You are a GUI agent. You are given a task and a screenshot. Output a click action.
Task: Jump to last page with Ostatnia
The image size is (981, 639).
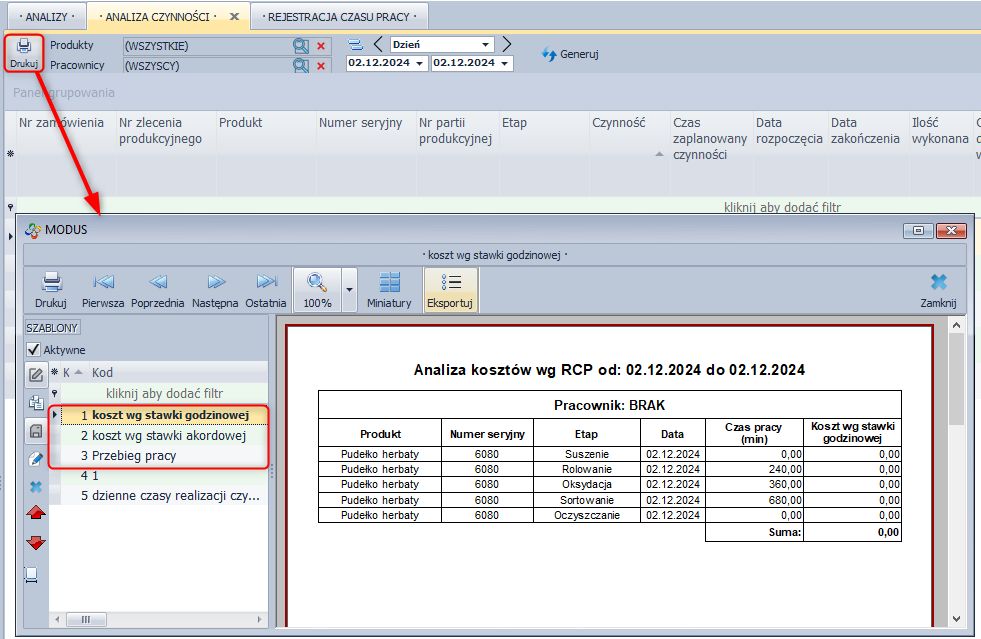pos(266,290)
